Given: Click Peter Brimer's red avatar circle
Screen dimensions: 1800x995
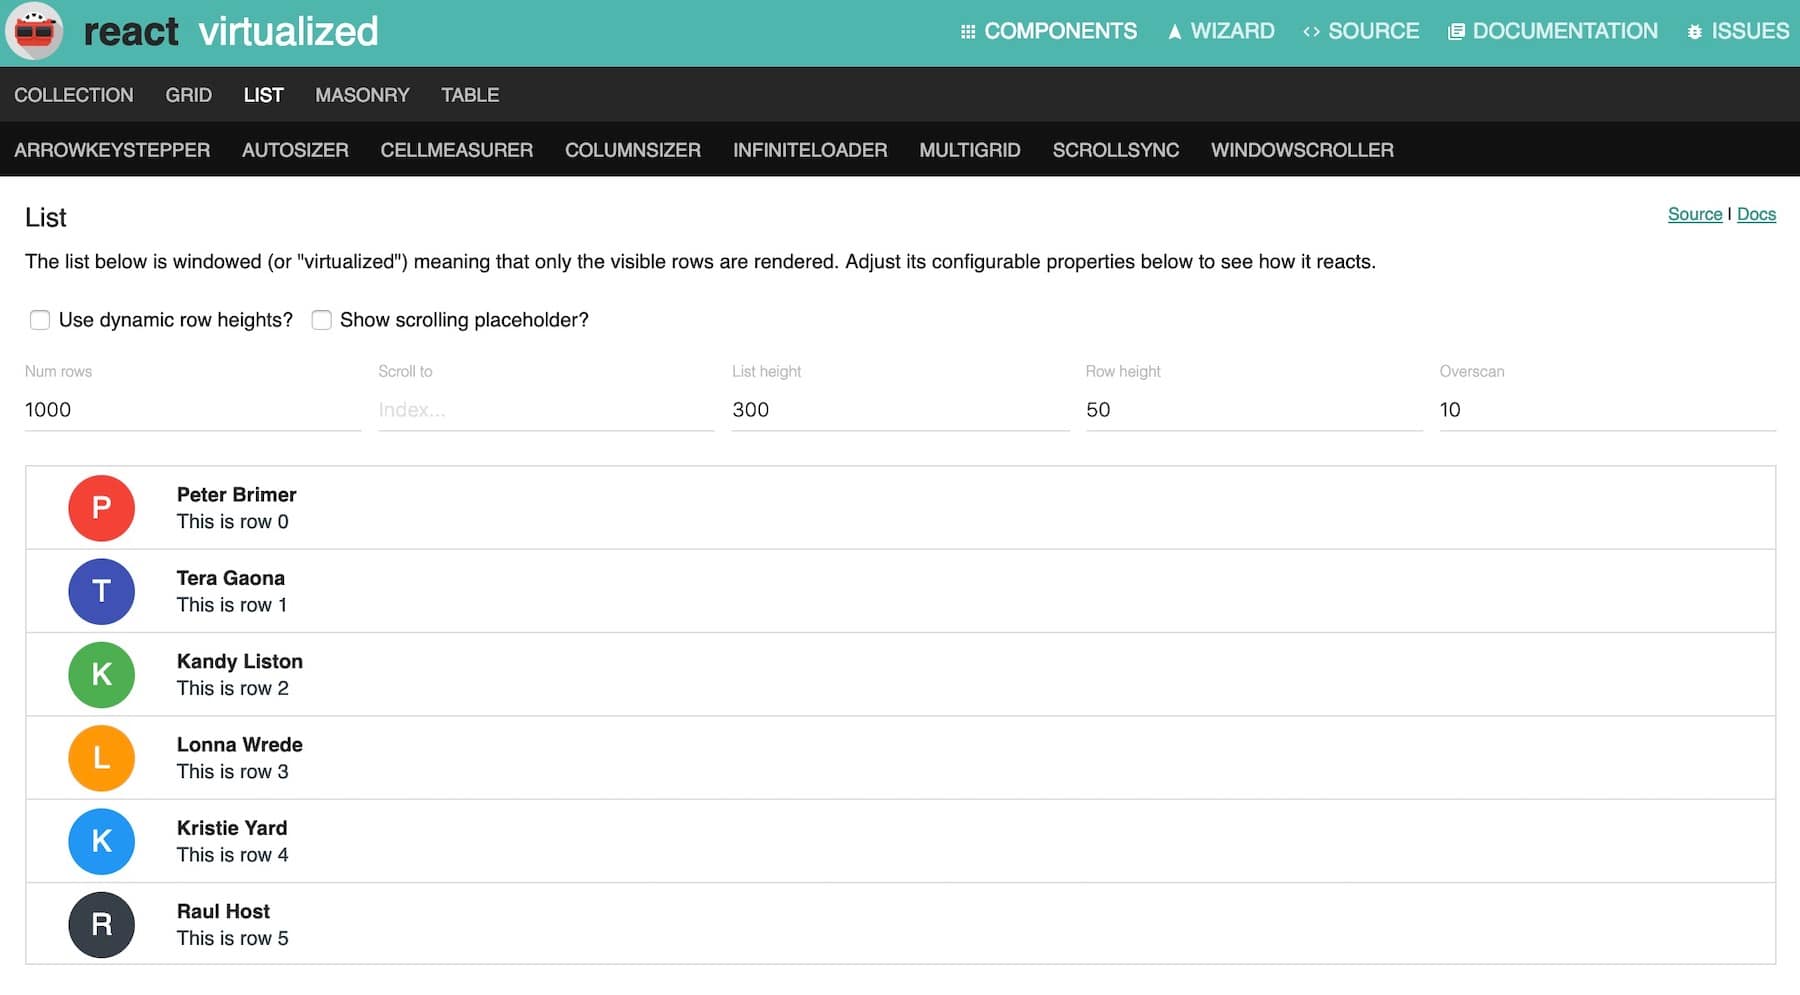Looking at the screenshot, I should point(101,508).
